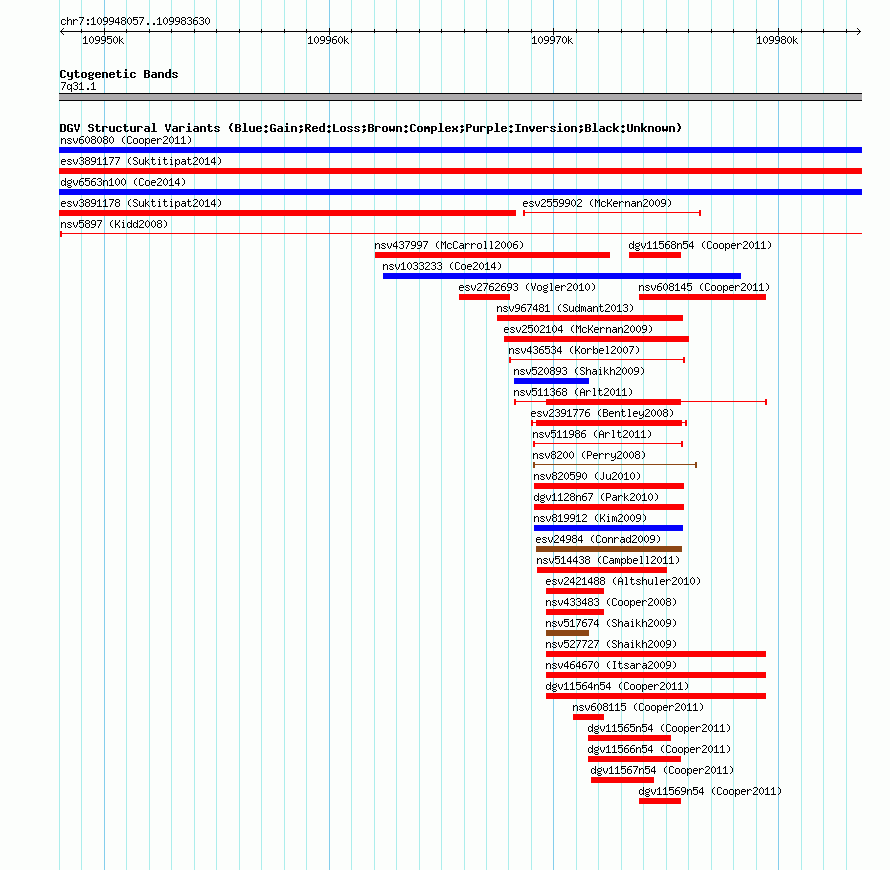This screenshot has width=890, height=870.
Task: Click the 109970k ruler tick label
Action: (x=552, y=40)
